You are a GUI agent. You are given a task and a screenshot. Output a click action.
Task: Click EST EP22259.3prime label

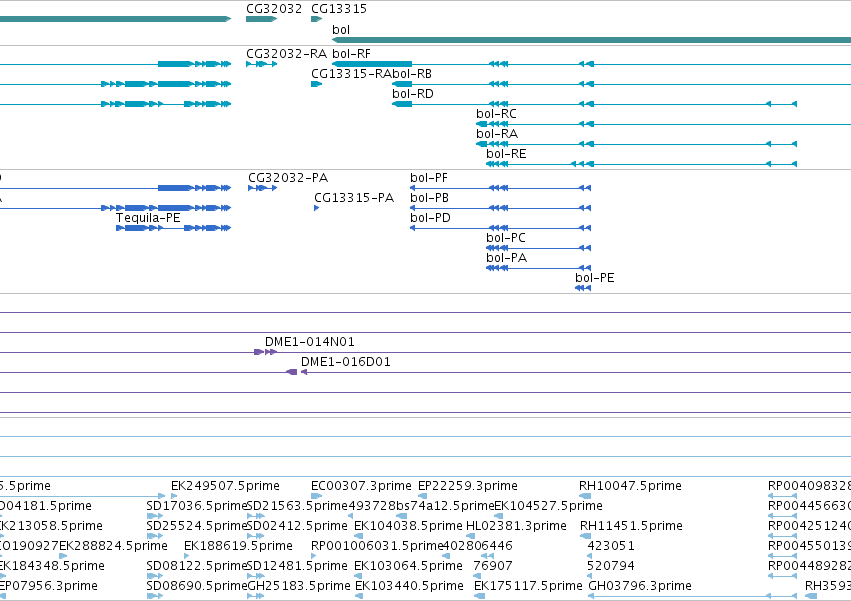point(468,486)
